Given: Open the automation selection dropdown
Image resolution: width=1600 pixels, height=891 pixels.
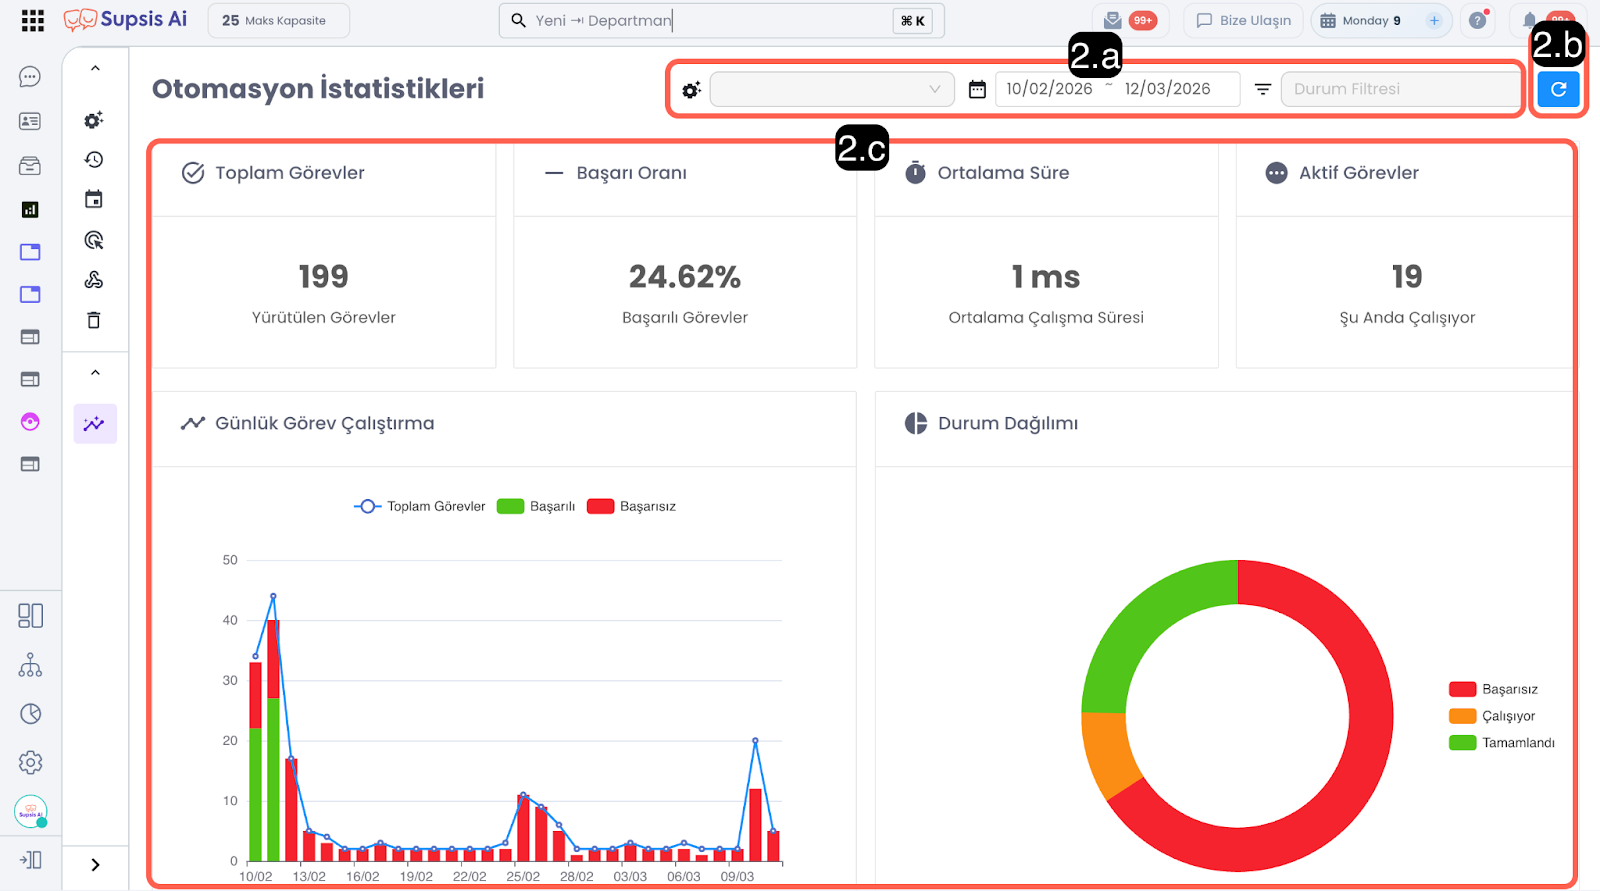Looking at the screenshot, I should (831, 89).
